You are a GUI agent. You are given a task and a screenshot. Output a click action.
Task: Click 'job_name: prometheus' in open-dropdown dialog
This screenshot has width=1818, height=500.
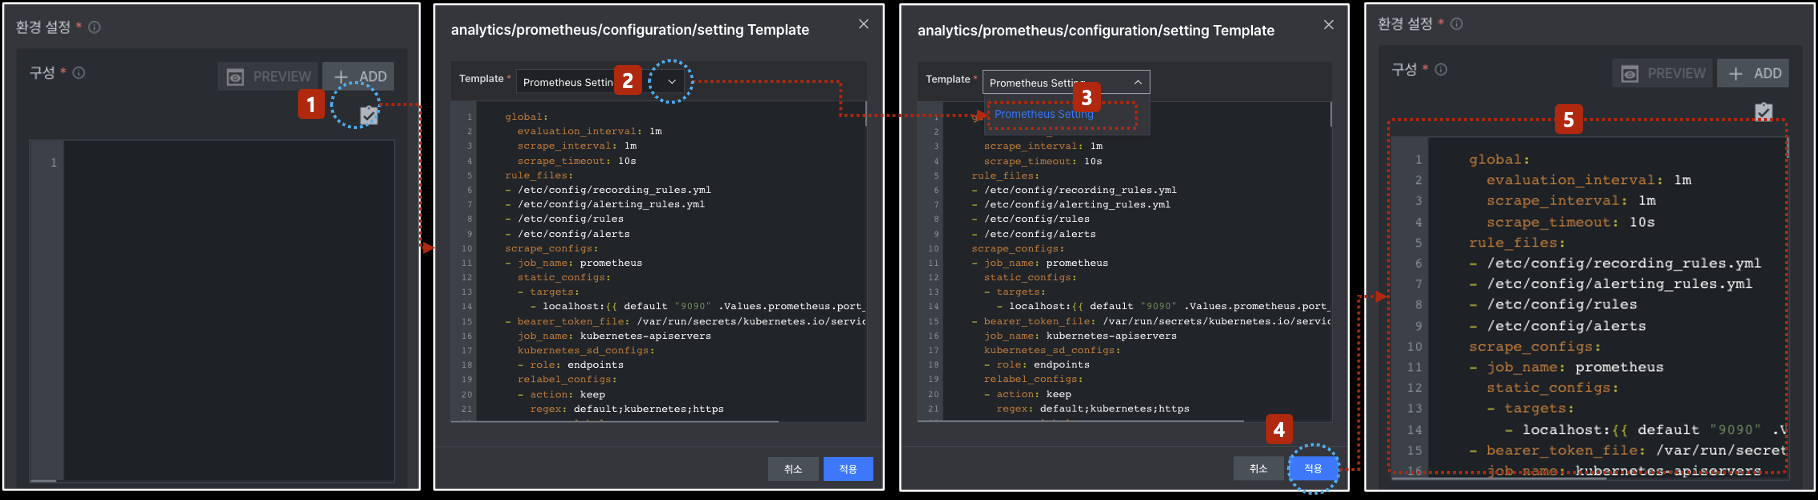point(1046,263)
